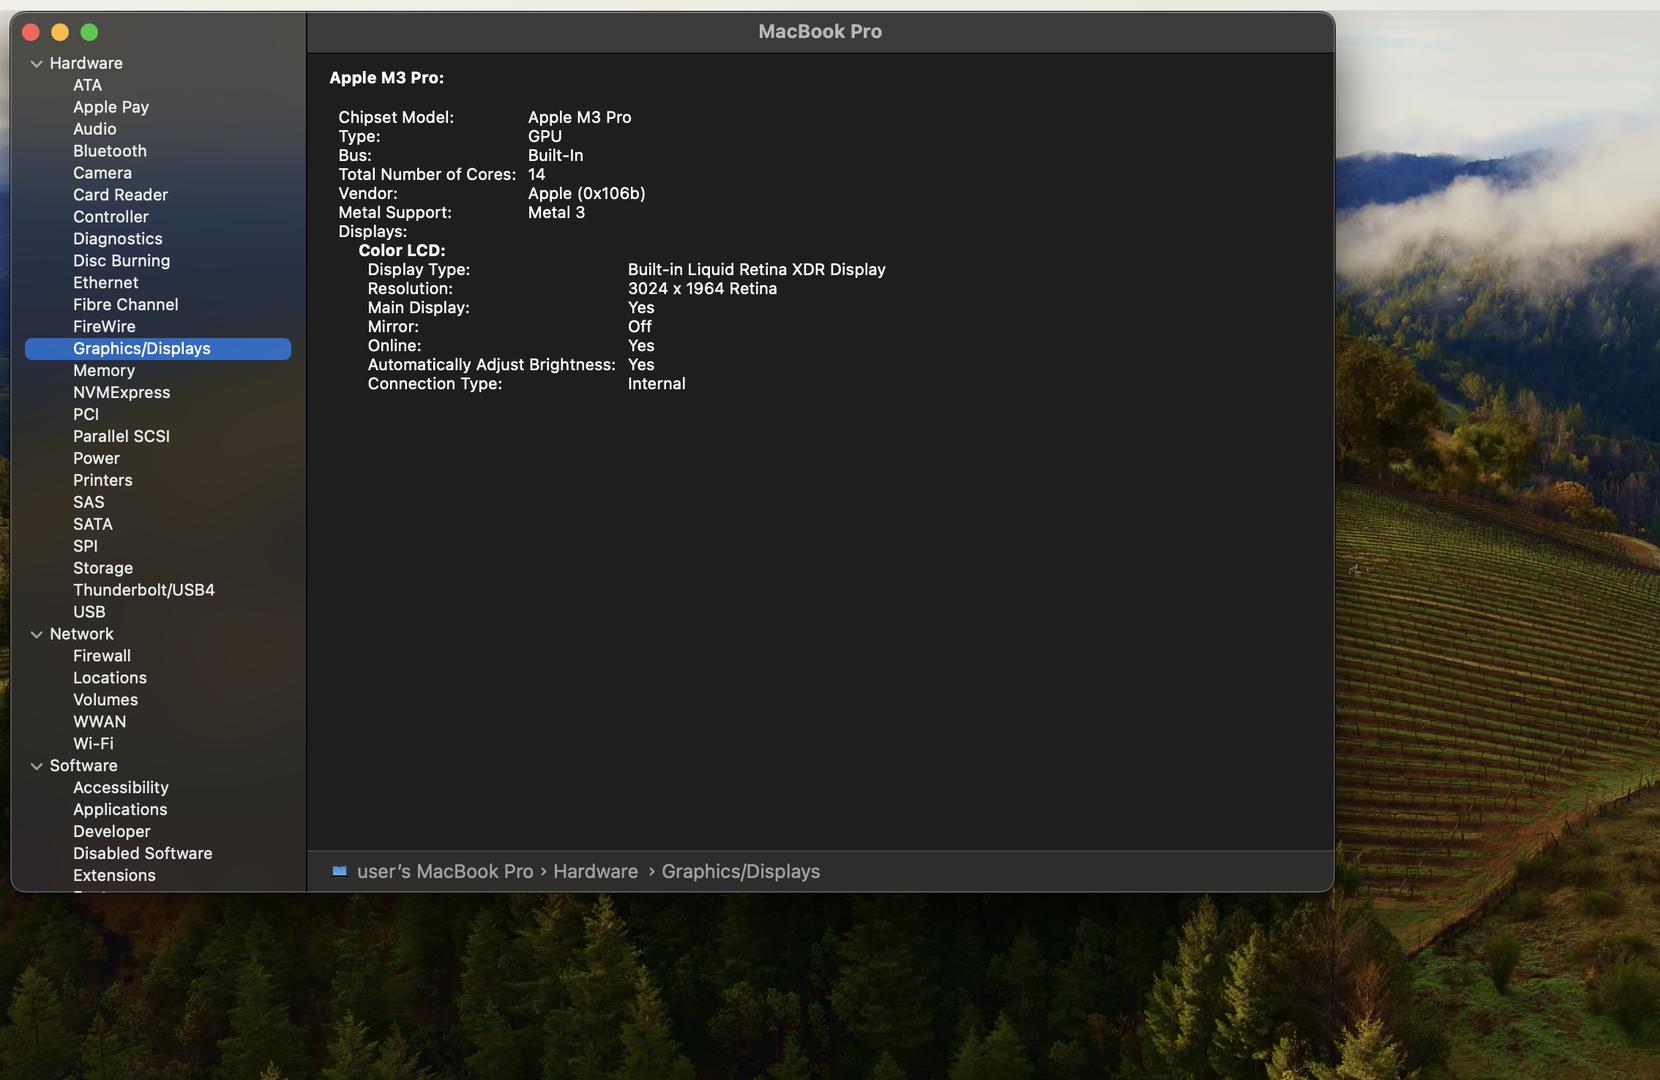This screenshot has height=1080, width=1660.
Task: Click the vendor value "Apple (0x106b)"
Action: pyautogui.click(x=586, y=194)
